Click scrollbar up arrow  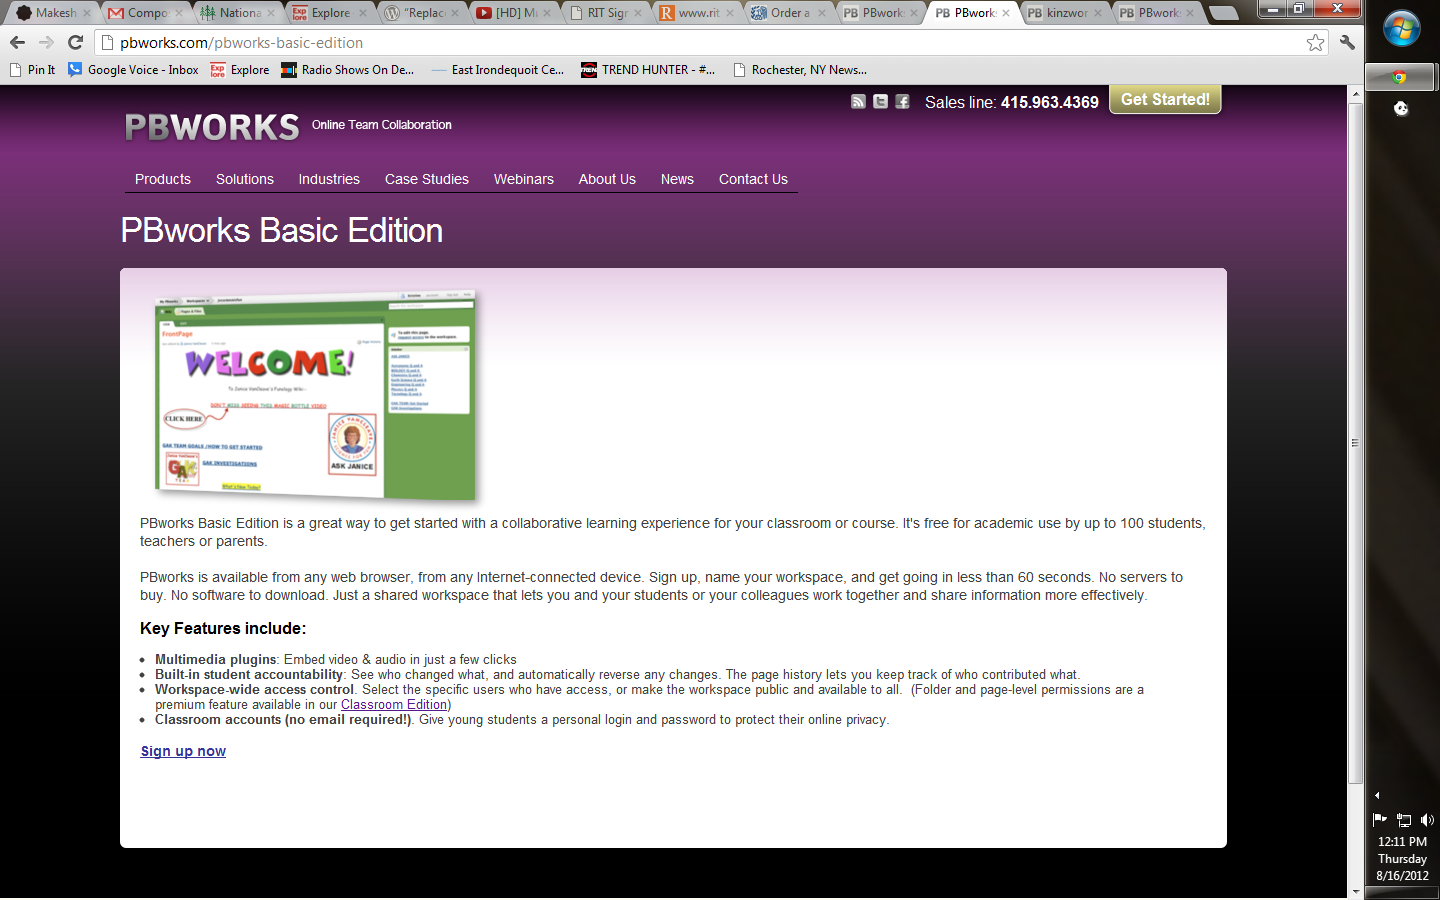1356,93
